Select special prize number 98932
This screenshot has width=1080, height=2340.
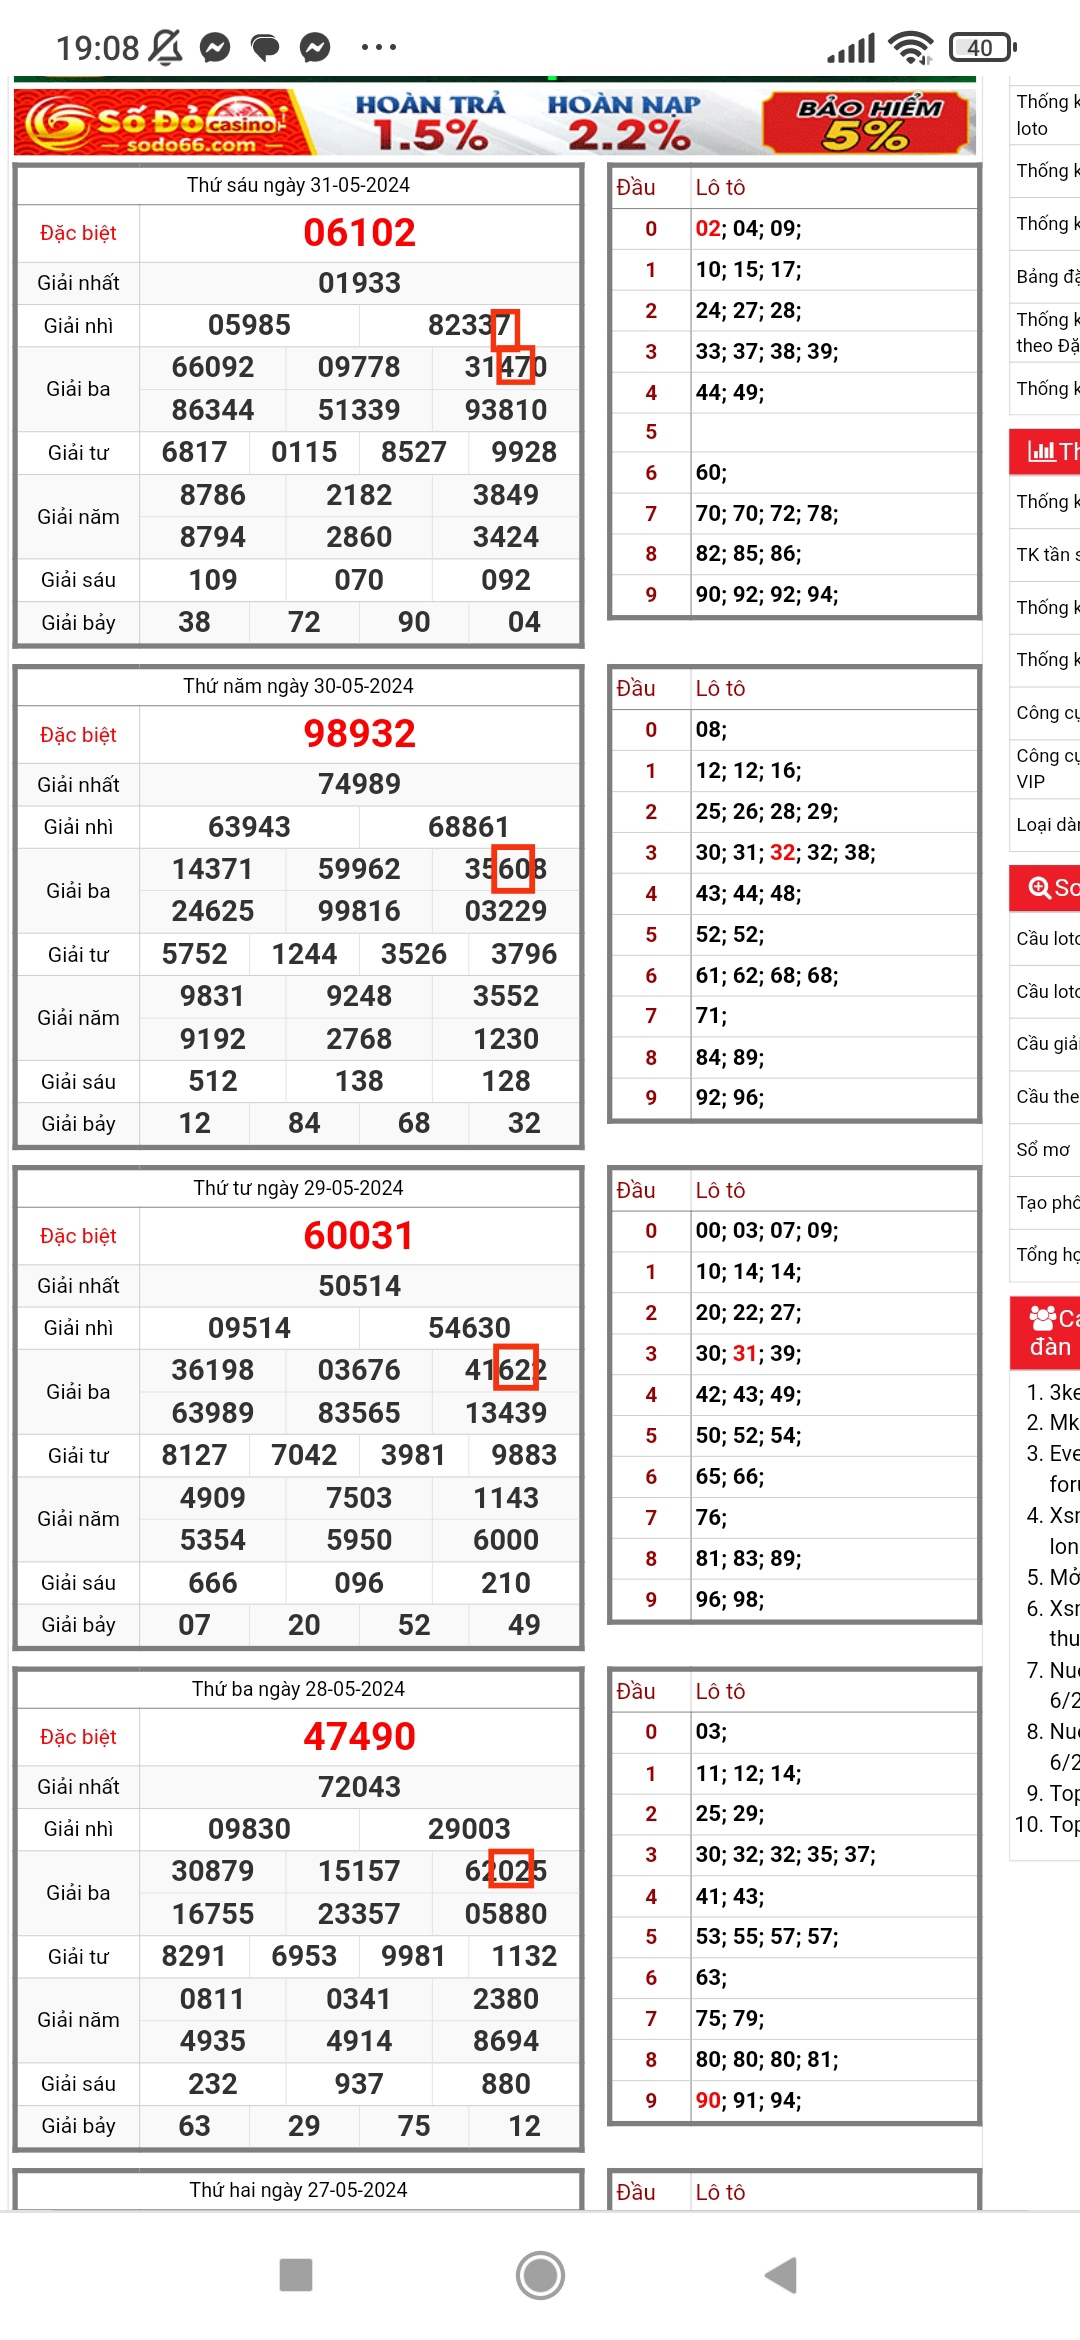click(x=359, y=734)
